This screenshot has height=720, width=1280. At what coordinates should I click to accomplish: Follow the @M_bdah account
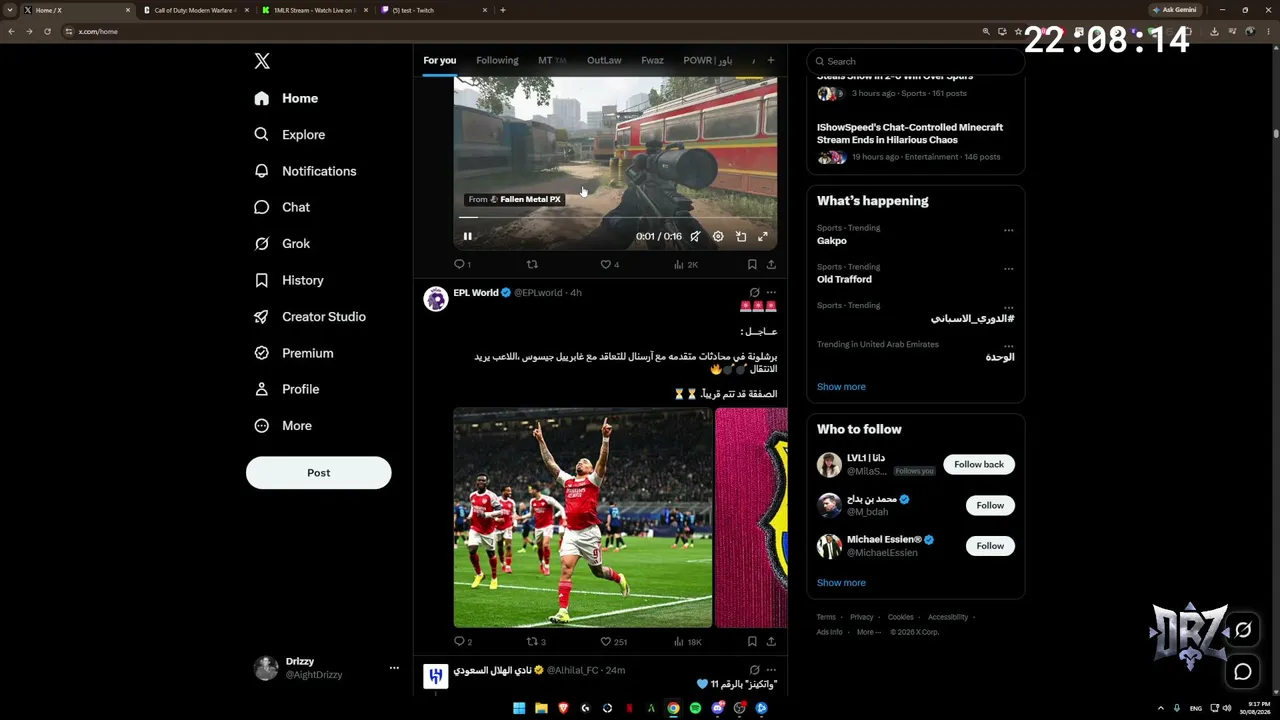990,505
